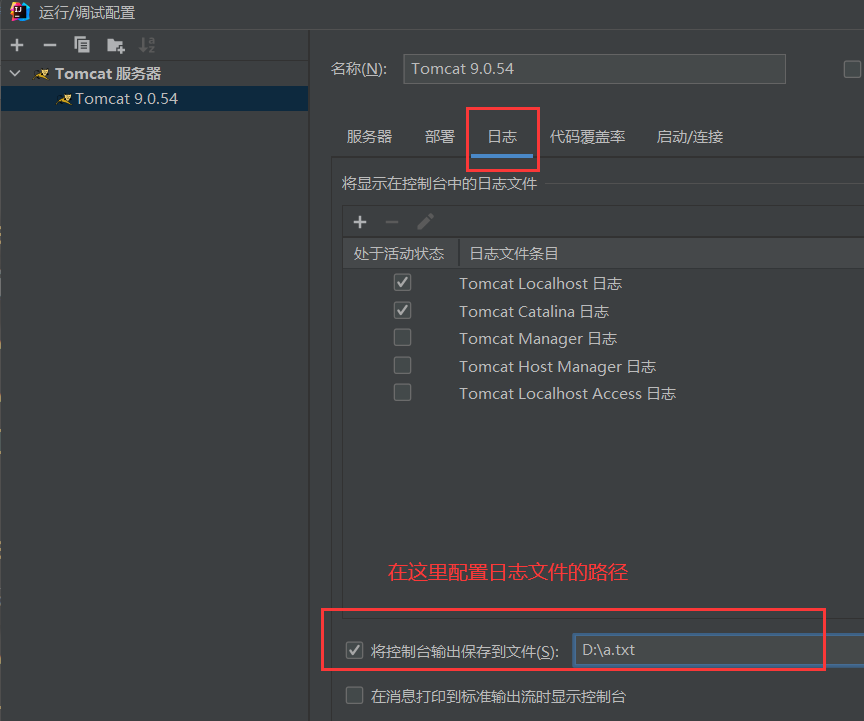
Task: Enable 在消息打印到标准输出流时显示控制台 checkbox
Action: point(354,696)
